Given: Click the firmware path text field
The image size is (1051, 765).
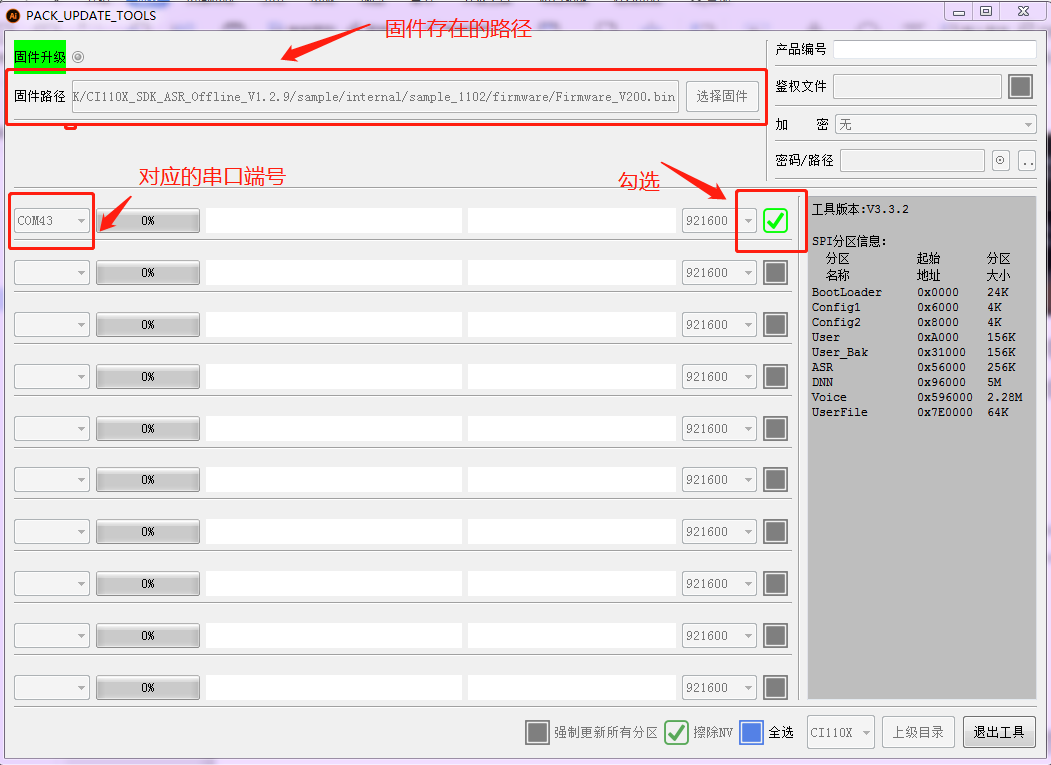Looking at the screenshot, I should click(375, 96).
